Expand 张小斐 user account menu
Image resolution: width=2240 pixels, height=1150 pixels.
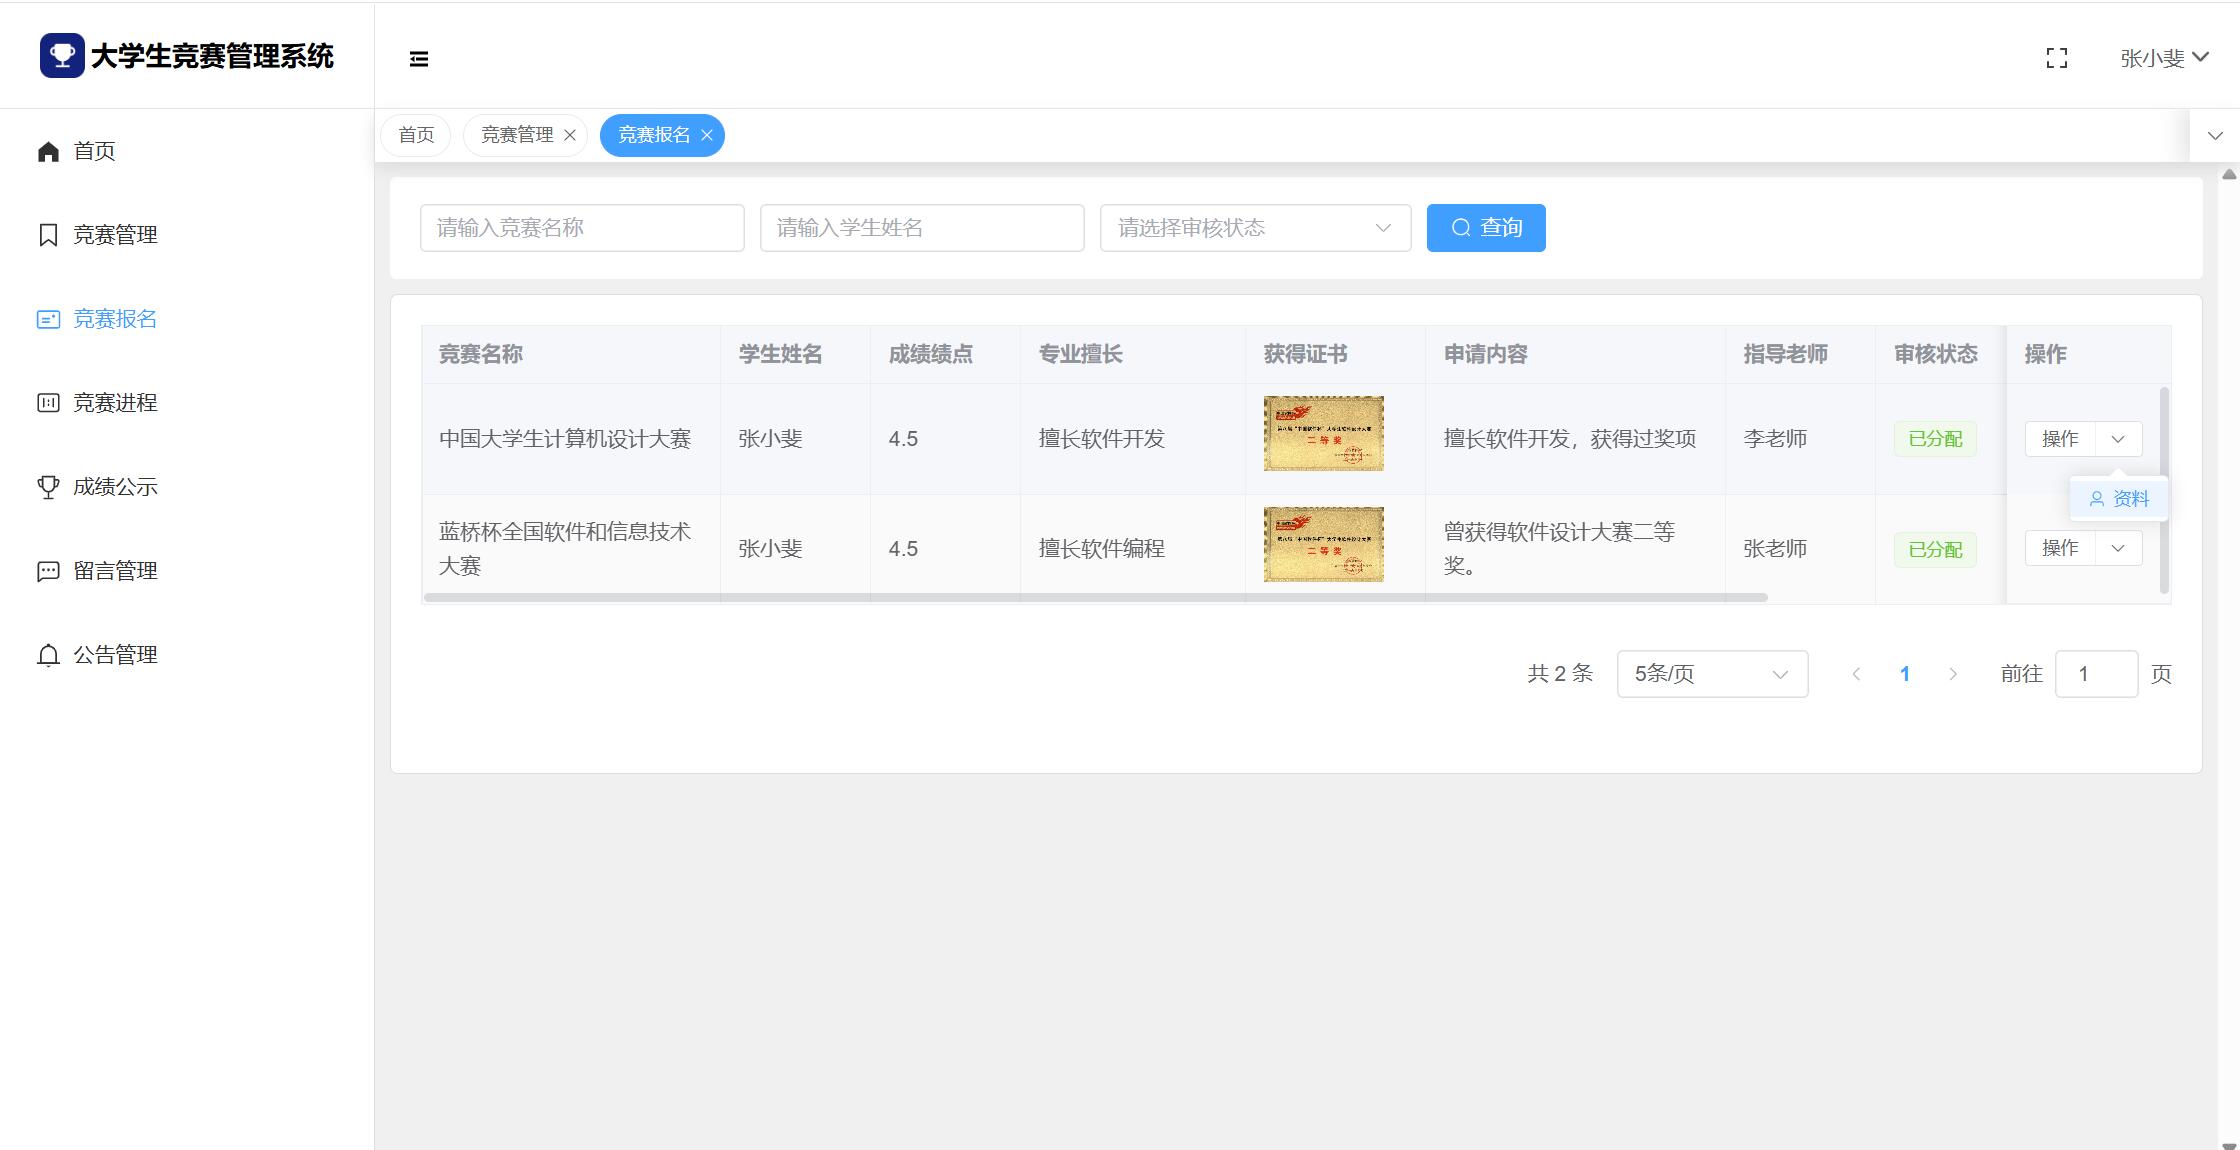(2163, 59)
